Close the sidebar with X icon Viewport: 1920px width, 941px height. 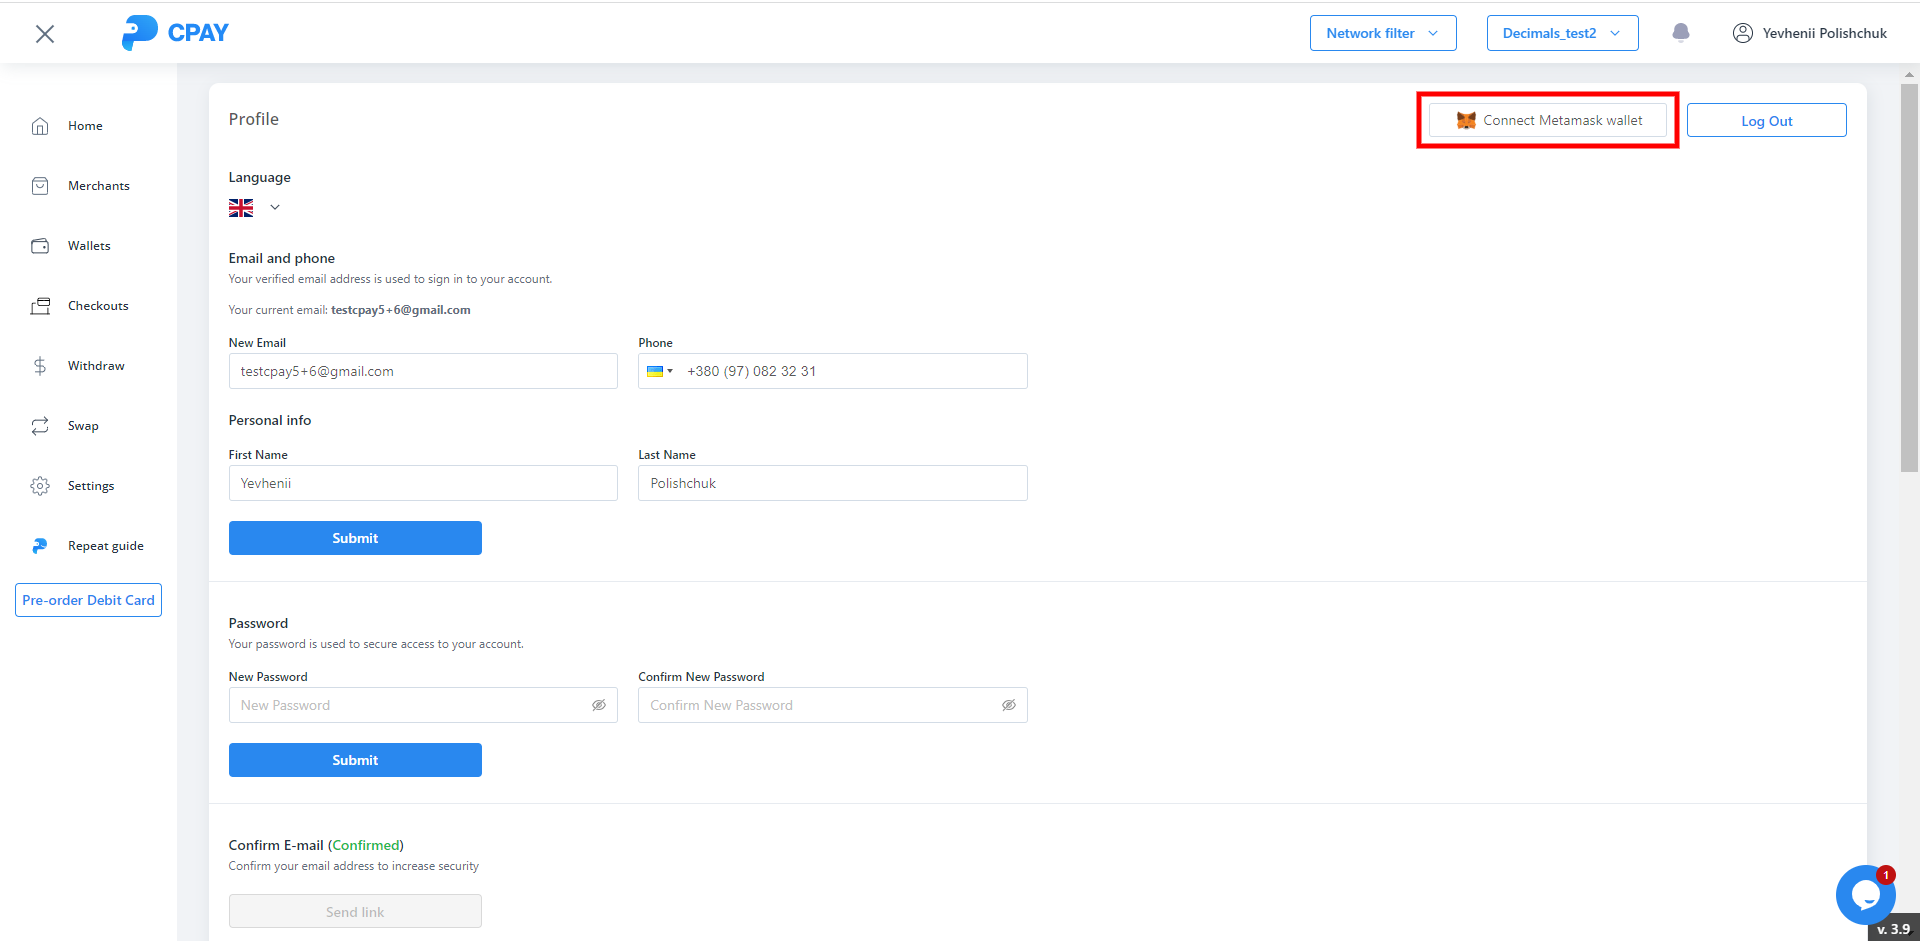[45, 34]
